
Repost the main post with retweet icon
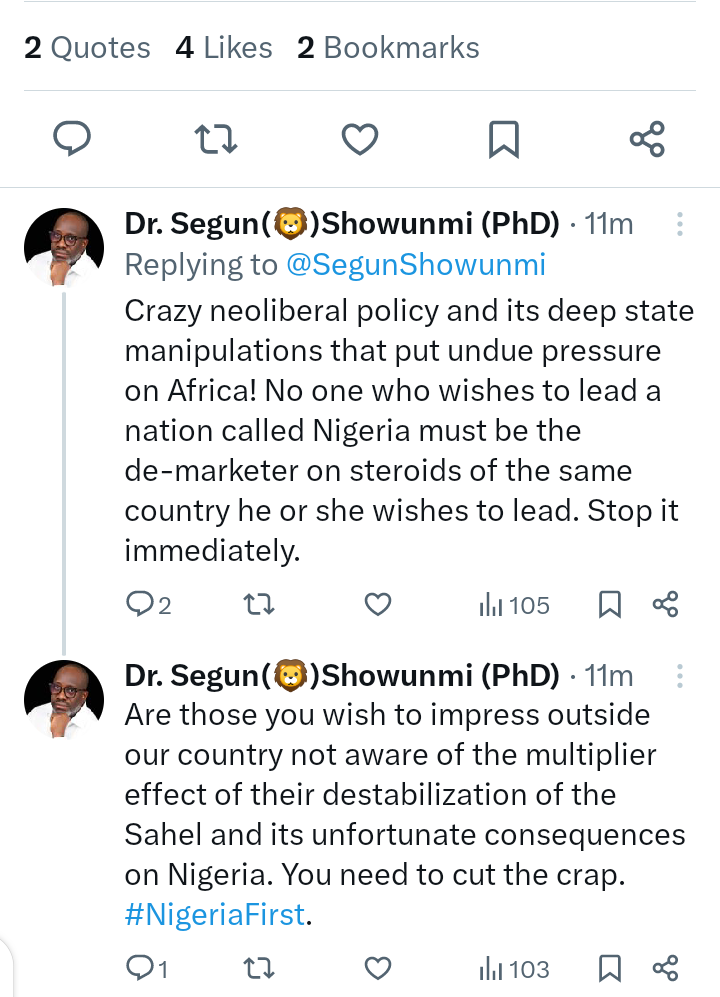(216, 139)
